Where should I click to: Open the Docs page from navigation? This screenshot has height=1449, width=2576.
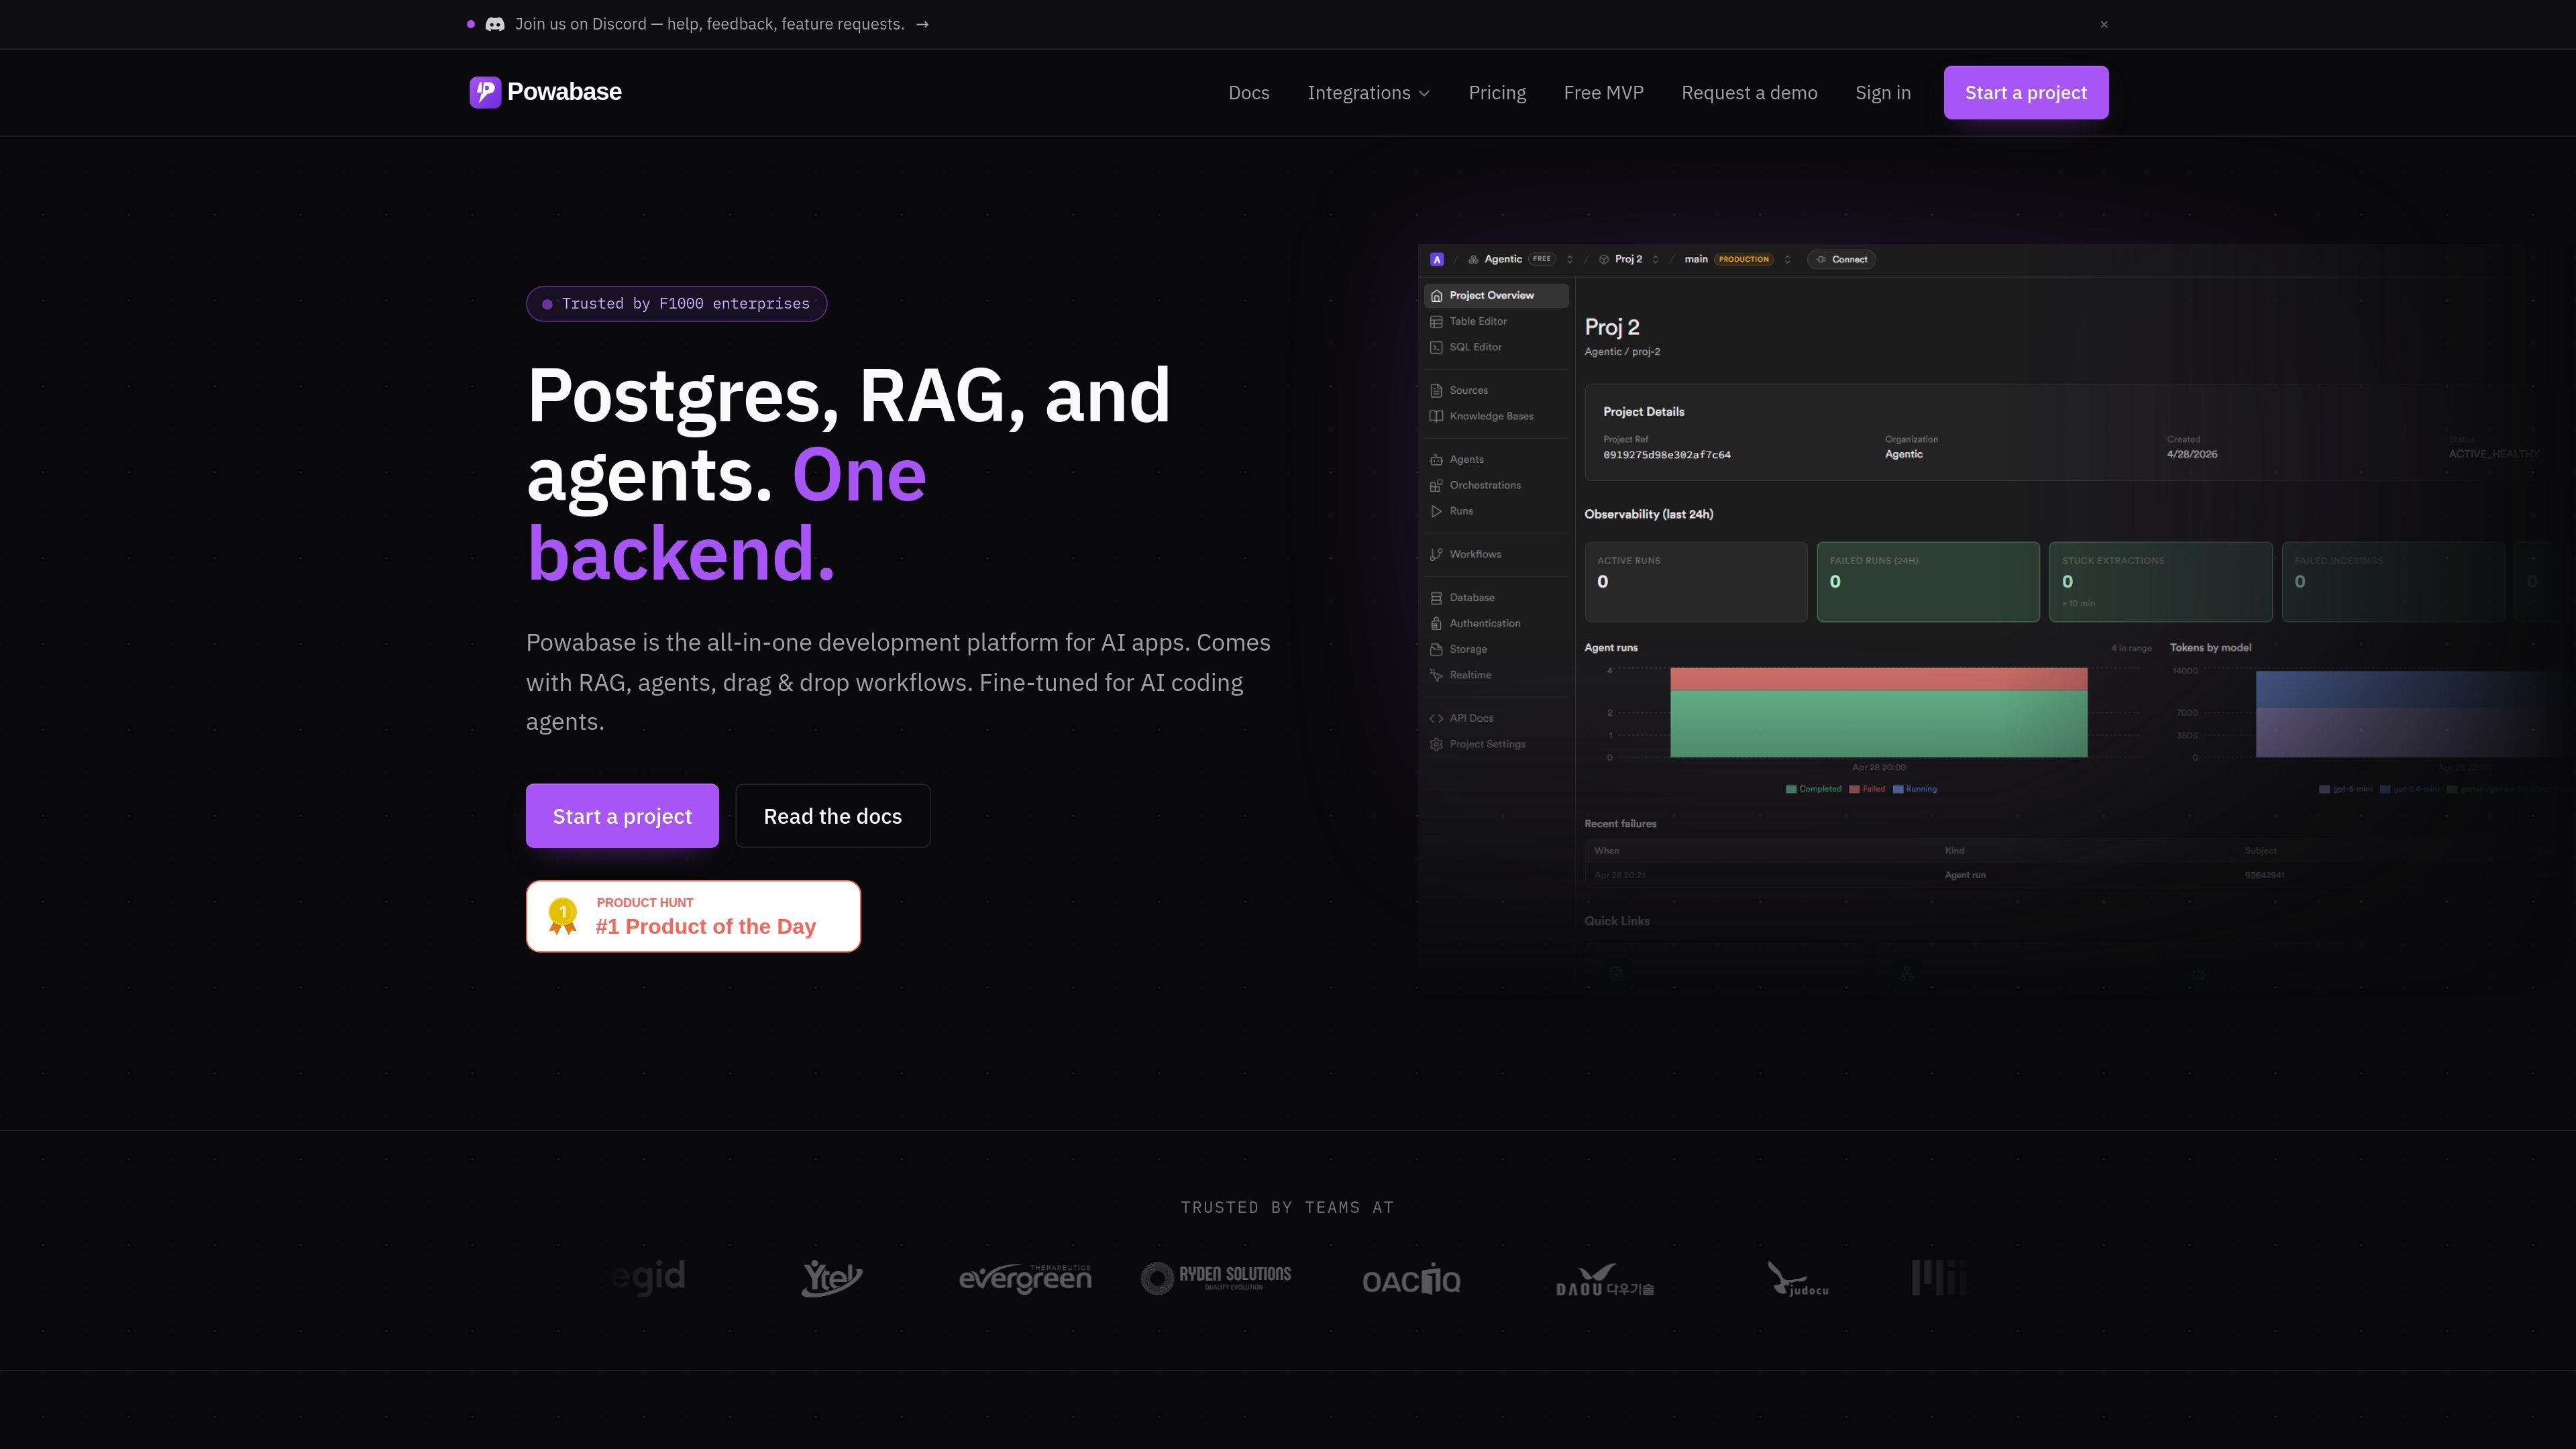[1249, 93]
